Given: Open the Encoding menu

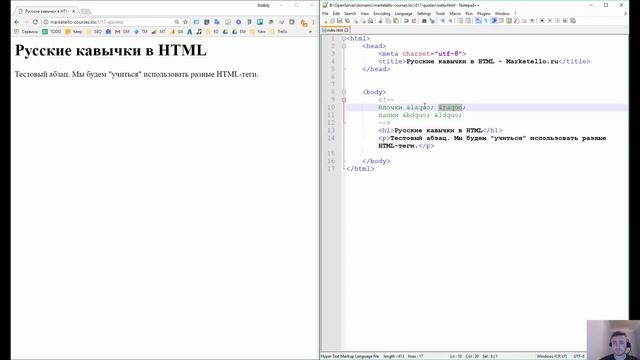Looking at the screenshot, I should tap(382, 13).
